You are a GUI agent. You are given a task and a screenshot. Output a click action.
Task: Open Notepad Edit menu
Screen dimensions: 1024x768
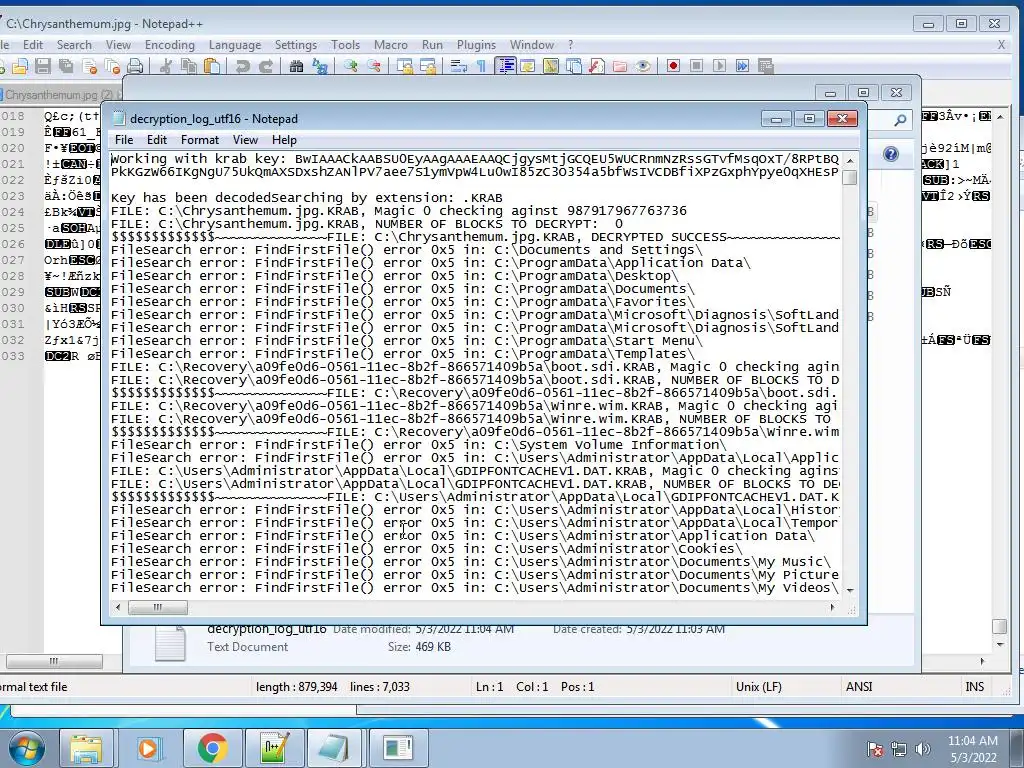157,140
